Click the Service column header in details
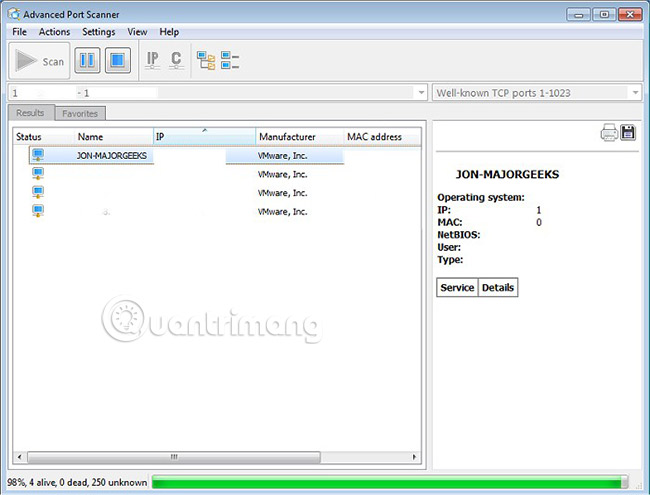The width and height of the screenshot is (650, 495). (457, 287)
